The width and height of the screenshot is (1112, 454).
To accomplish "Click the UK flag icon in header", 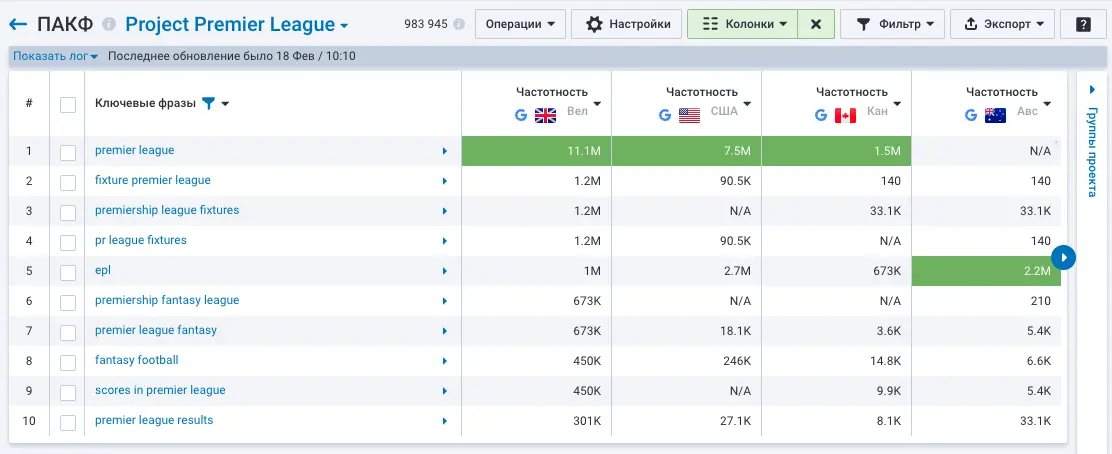I will (545, 115).
